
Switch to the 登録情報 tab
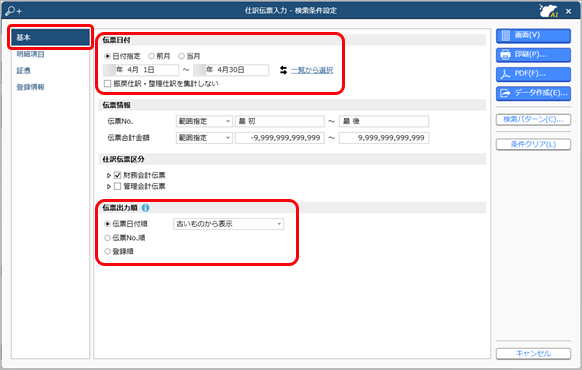point(30,87)
